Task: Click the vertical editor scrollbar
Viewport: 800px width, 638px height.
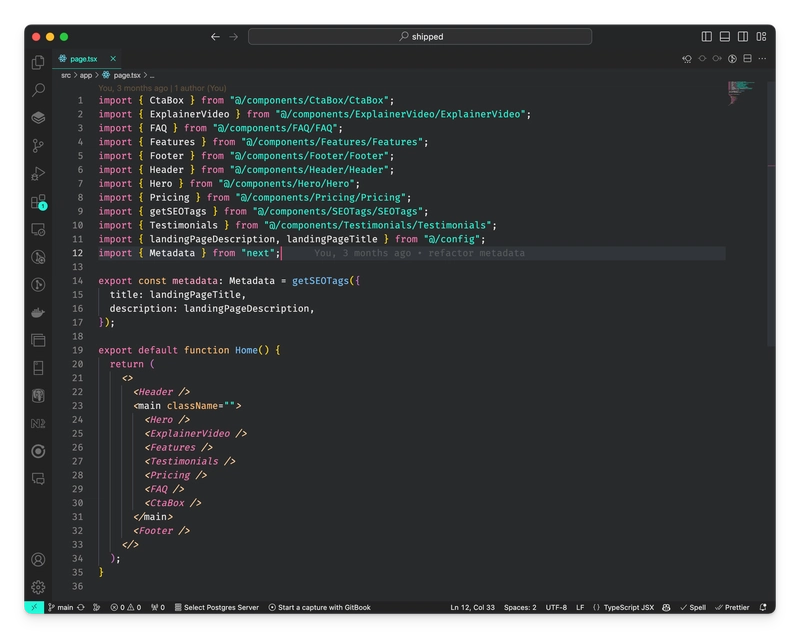Action: pos(771,214)
